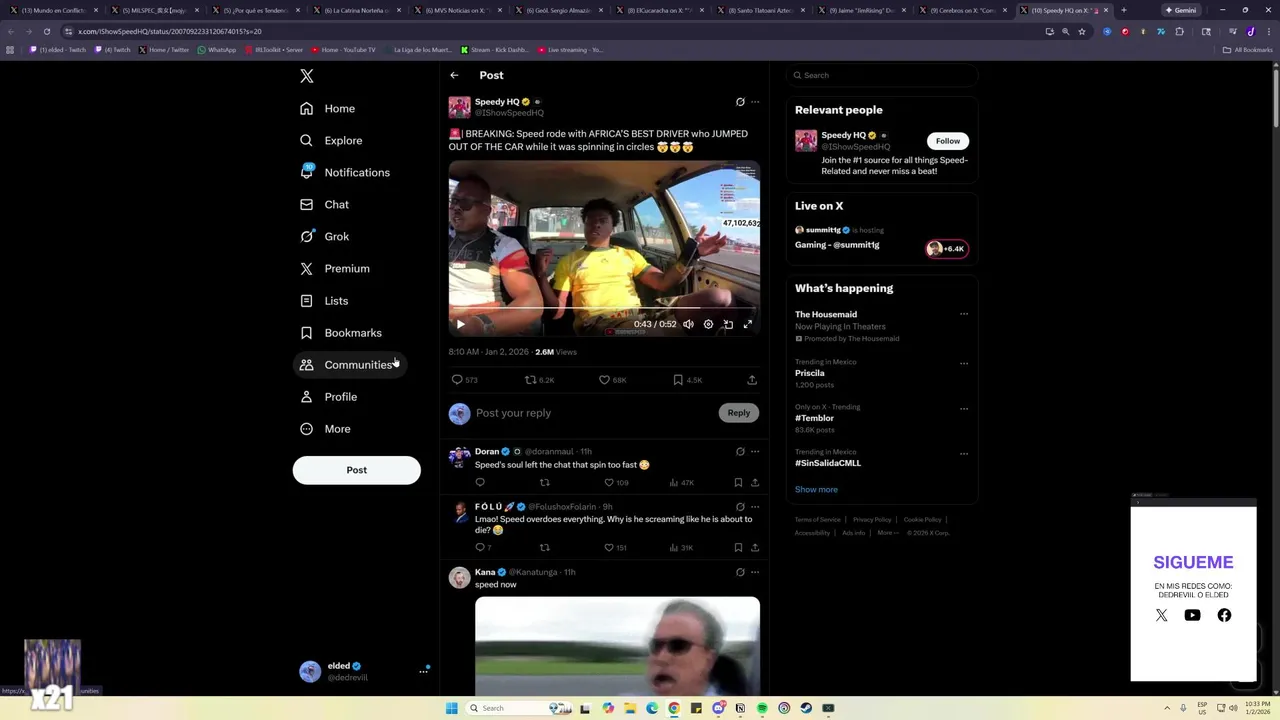The image size is (1280, 720).
Task: Click Show more under What's happening
Action: (x=816, y=489)
